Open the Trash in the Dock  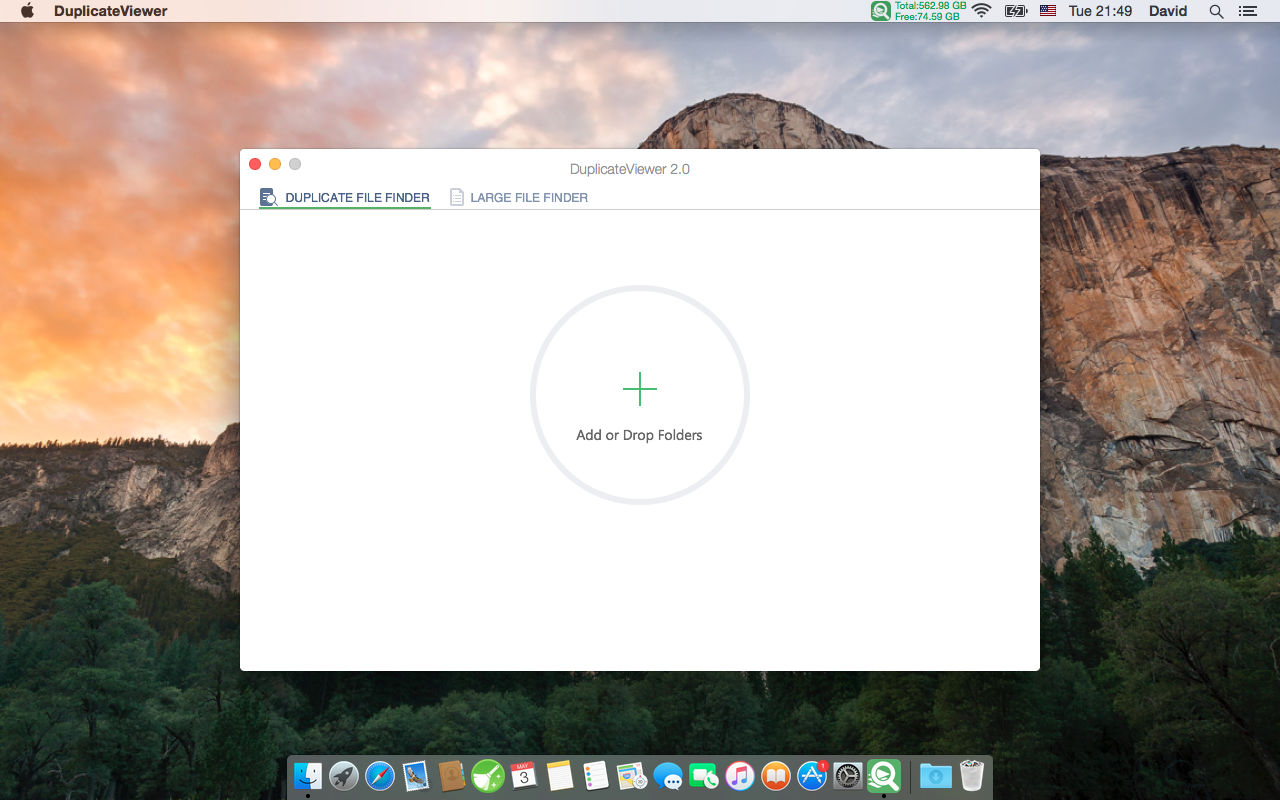click(972, 775)
